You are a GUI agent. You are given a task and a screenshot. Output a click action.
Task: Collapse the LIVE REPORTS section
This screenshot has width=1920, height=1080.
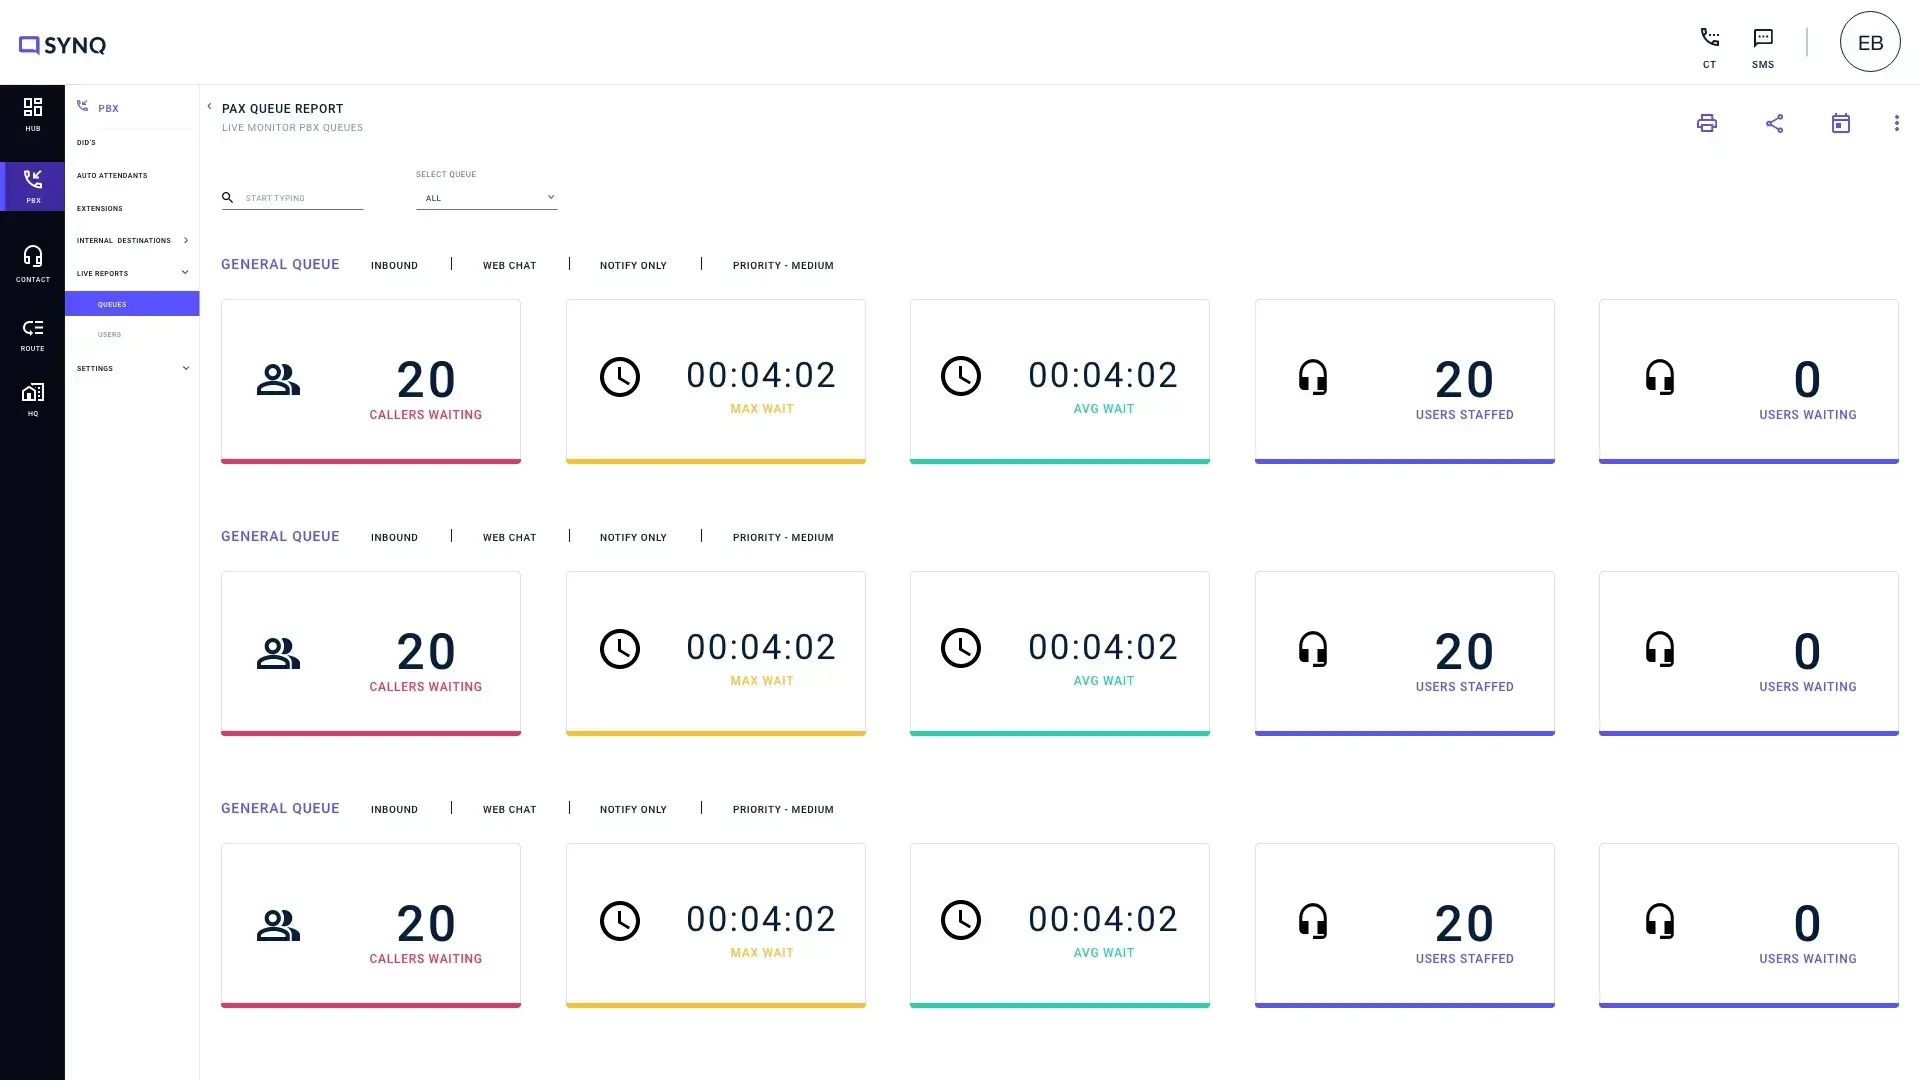coord(185,272)
